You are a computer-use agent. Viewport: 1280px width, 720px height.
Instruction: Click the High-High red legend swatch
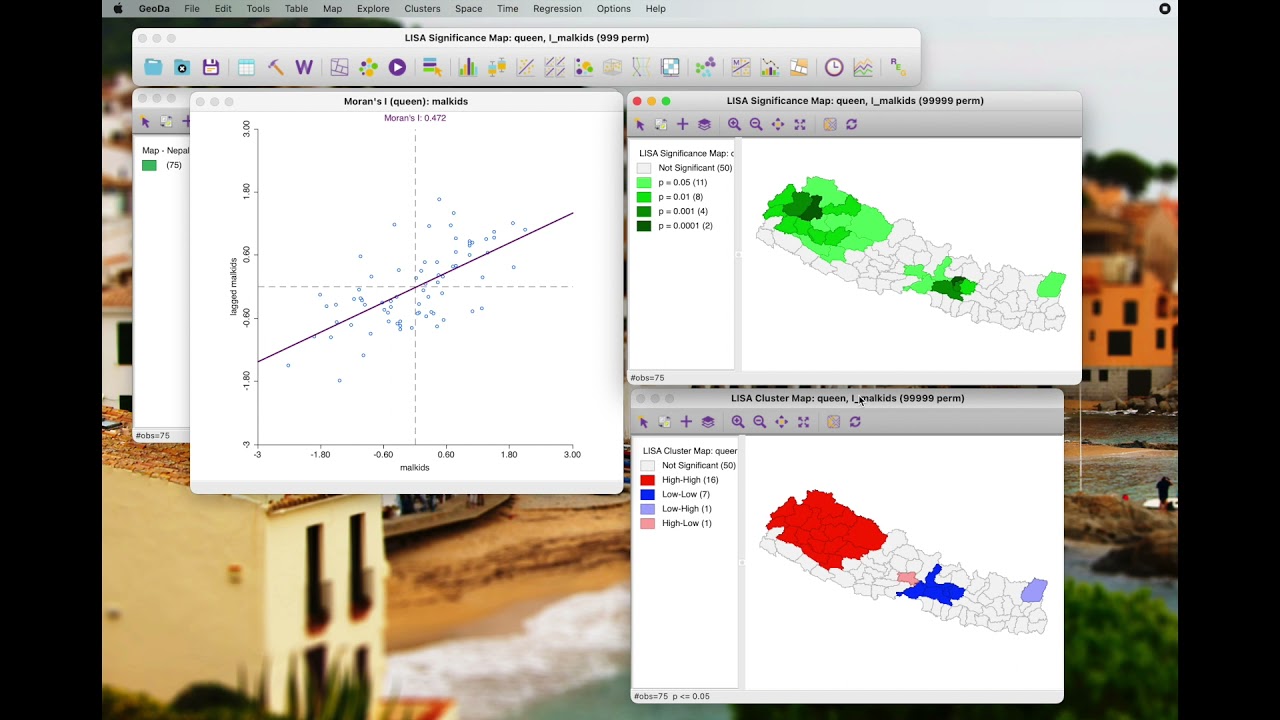pos(648,480)
